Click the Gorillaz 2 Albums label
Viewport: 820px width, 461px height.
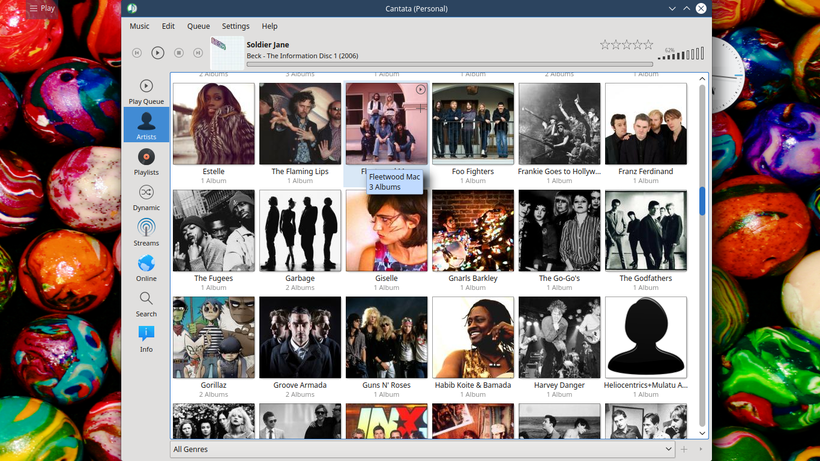[x=213, y=395]
